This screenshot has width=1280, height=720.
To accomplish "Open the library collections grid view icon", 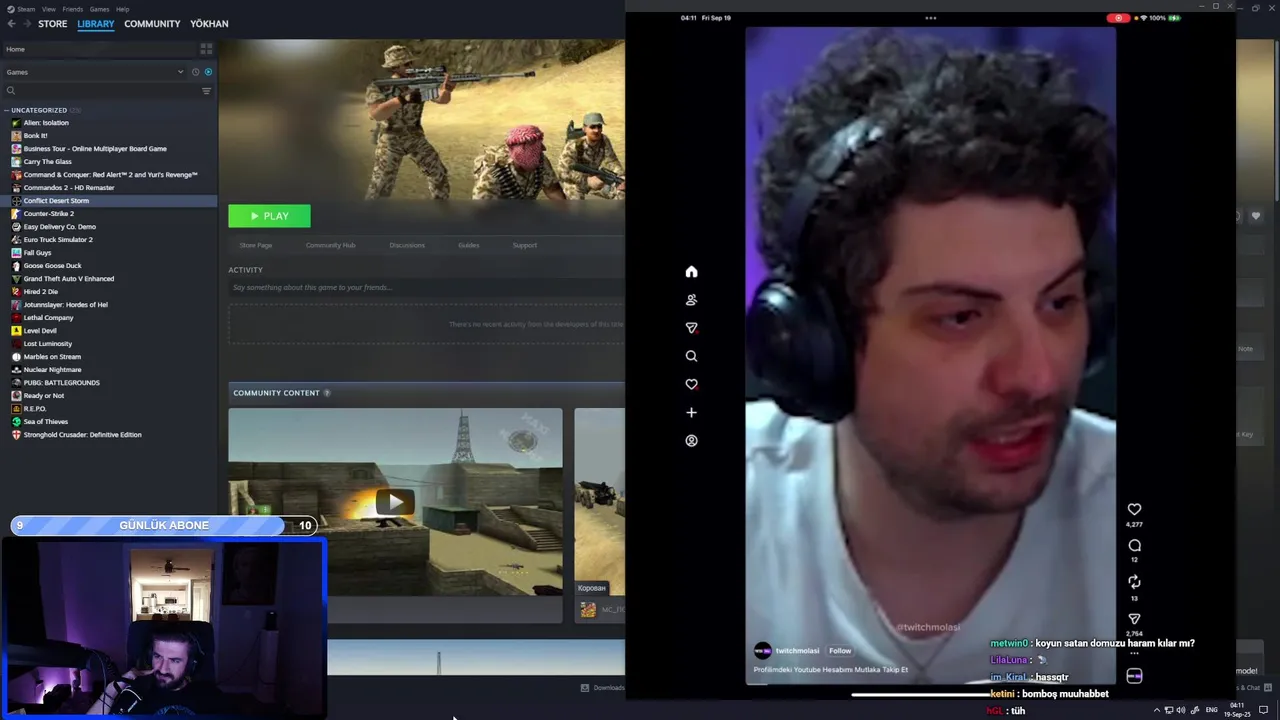I will pyautogui.click(x=206, y=48).
